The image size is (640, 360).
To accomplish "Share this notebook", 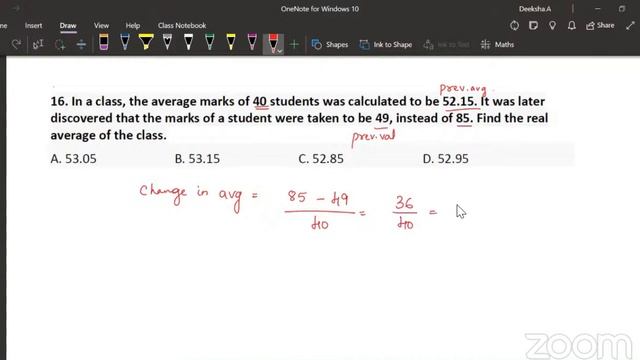I will [600, 25].
